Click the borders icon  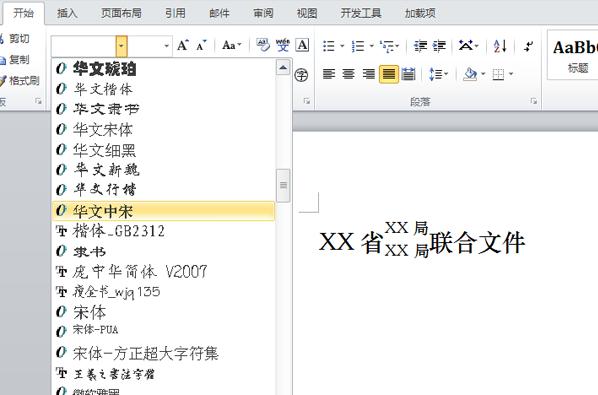tap(498, 74)
